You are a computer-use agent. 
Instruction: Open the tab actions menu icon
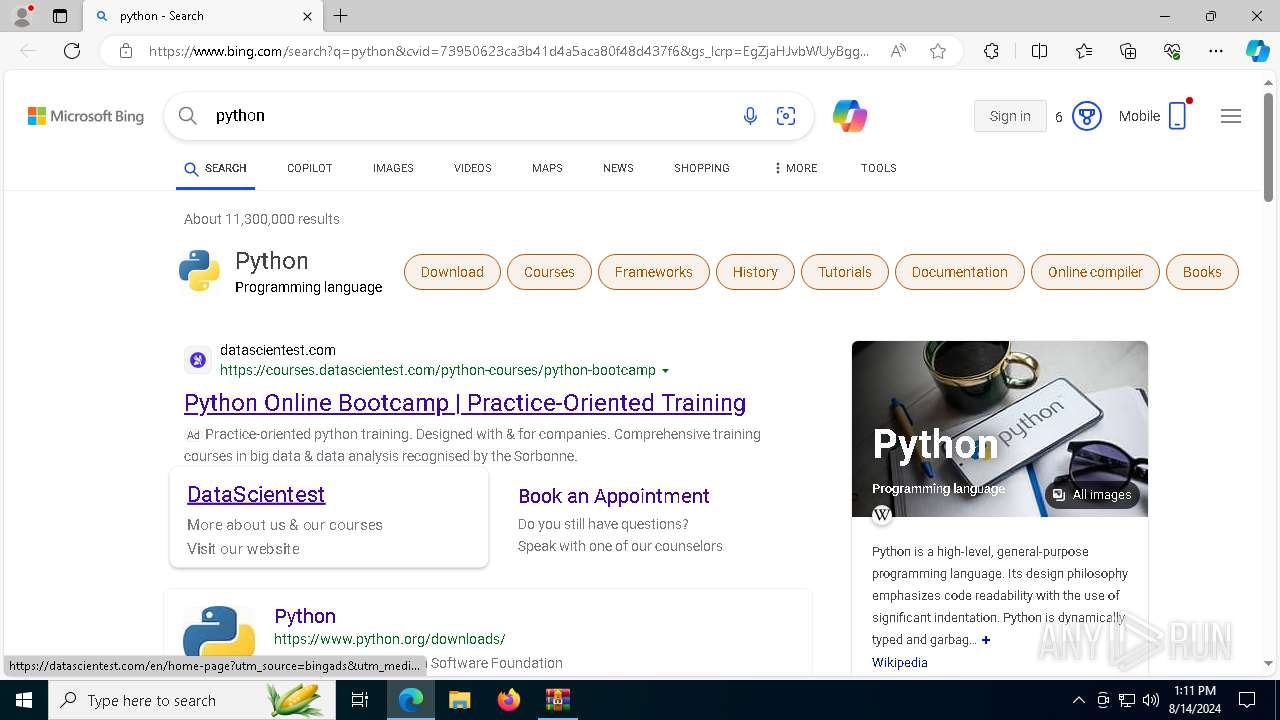pos(60,16)
